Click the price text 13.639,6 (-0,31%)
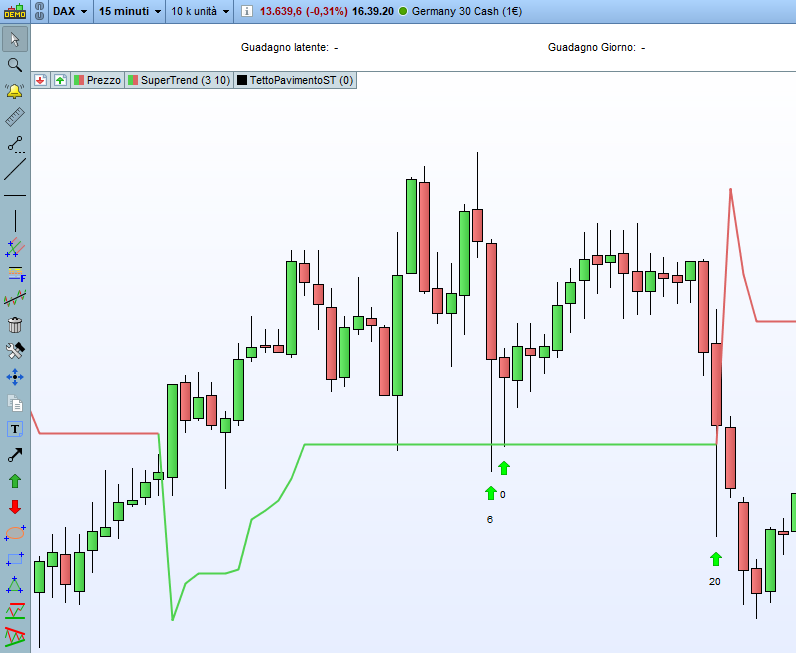This screenshot has width=796, height=653. [x=304, y=11]
